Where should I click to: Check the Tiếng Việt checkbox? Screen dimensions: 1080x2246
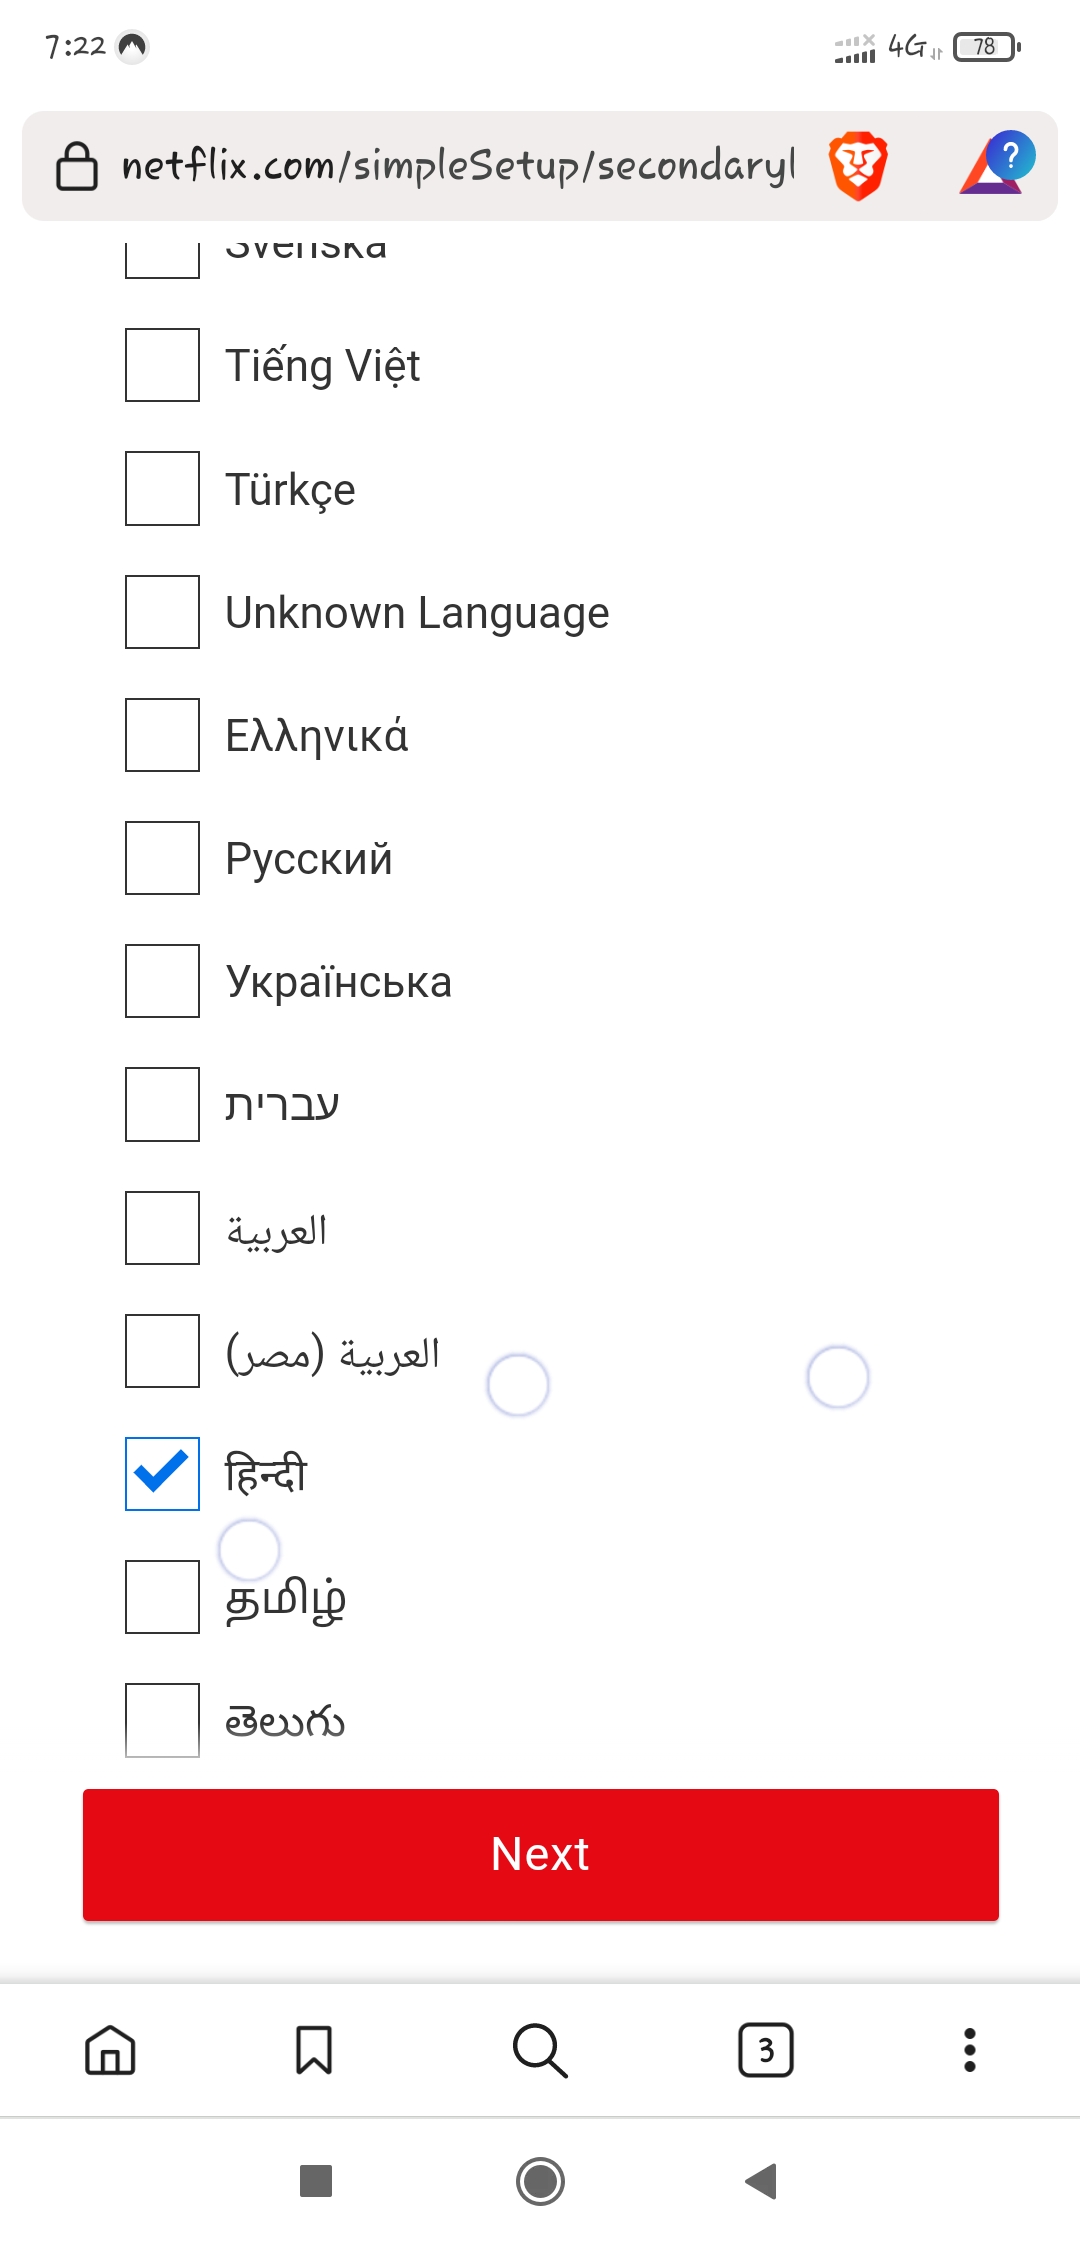coord(162,365)
